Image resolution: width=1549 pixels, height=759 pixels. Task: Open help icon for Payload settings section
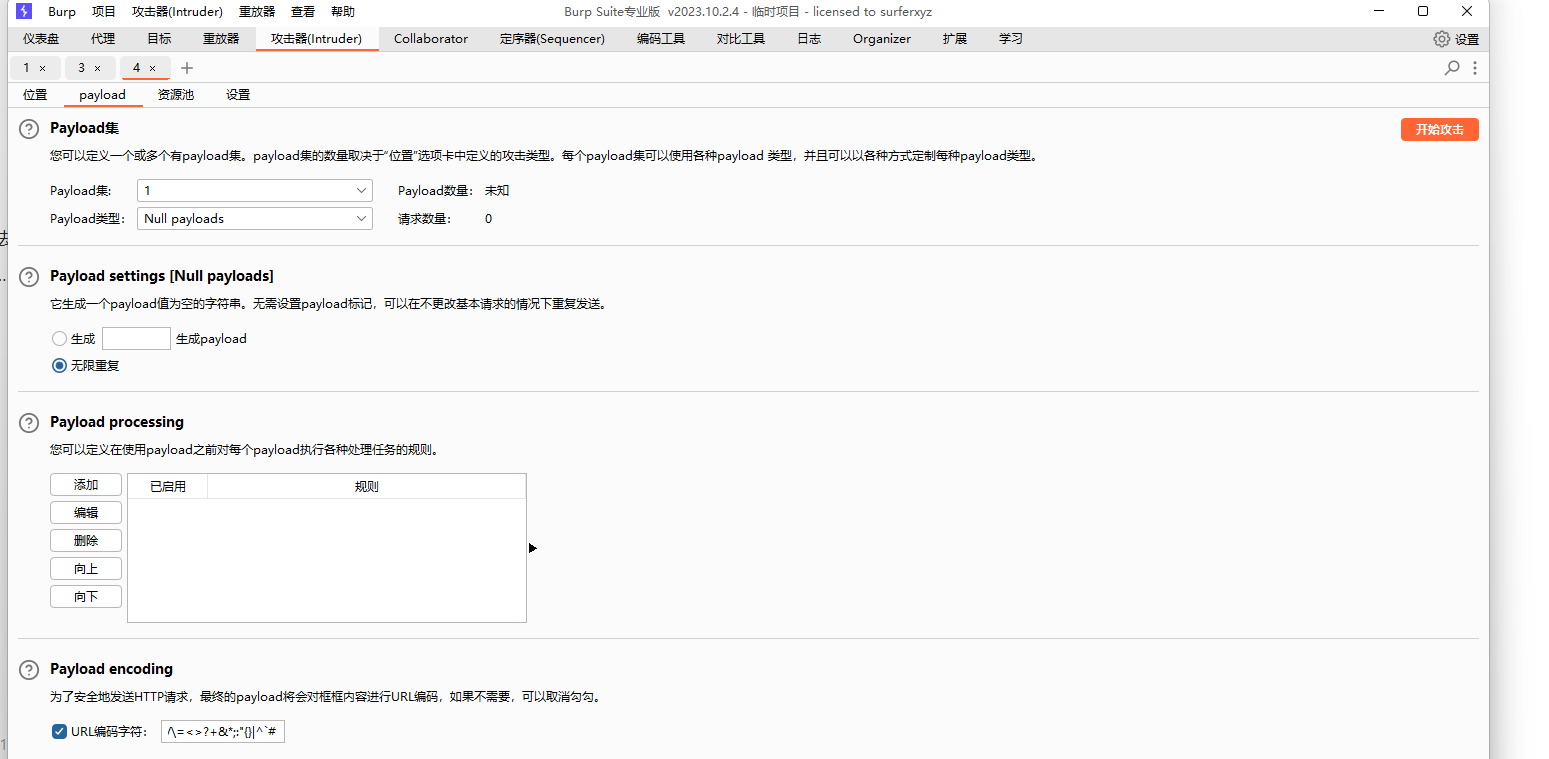(x=29, y=277)
